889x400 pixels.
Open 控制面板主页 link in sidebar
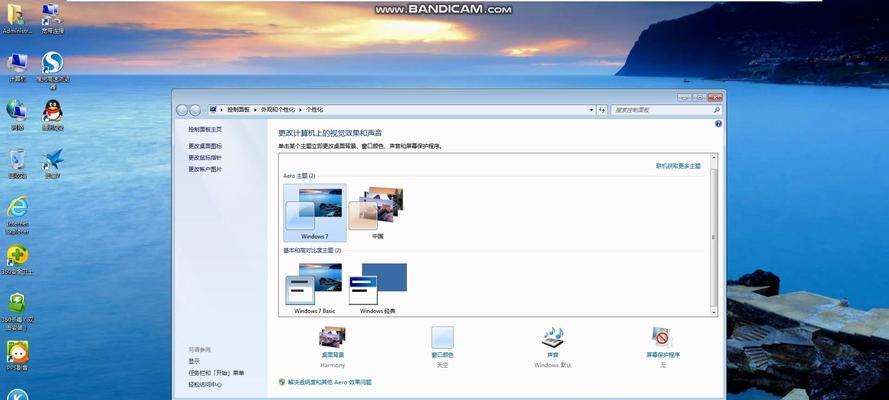tap(205, 130)
